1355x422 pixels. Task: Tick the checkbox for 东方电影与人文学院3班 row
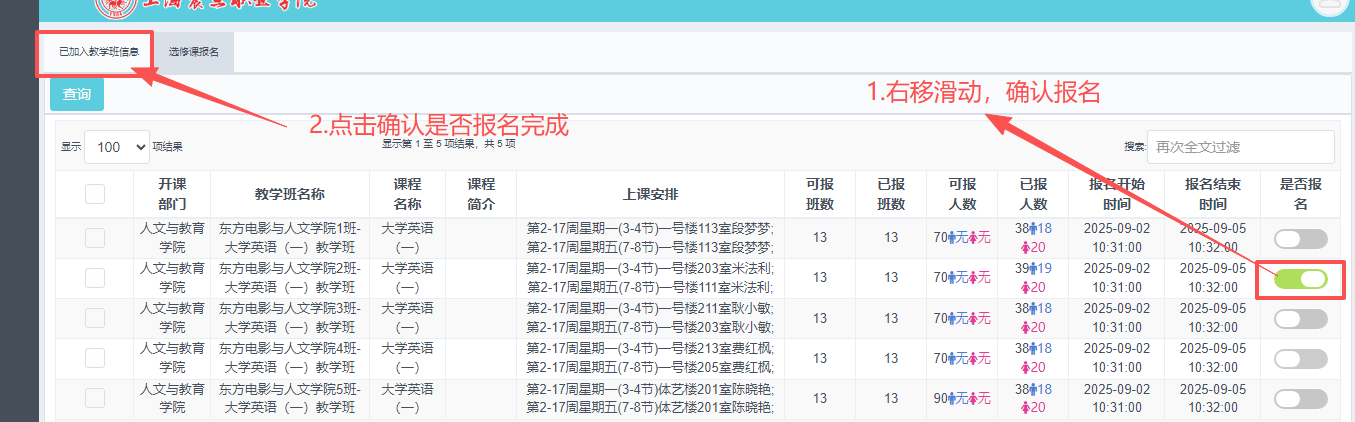(95, 318)
